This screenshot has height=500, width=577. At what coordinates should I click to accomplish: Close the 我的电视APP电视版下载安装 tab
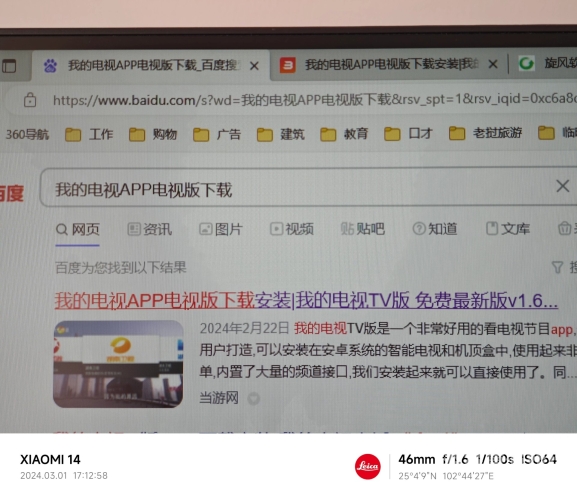493,64
